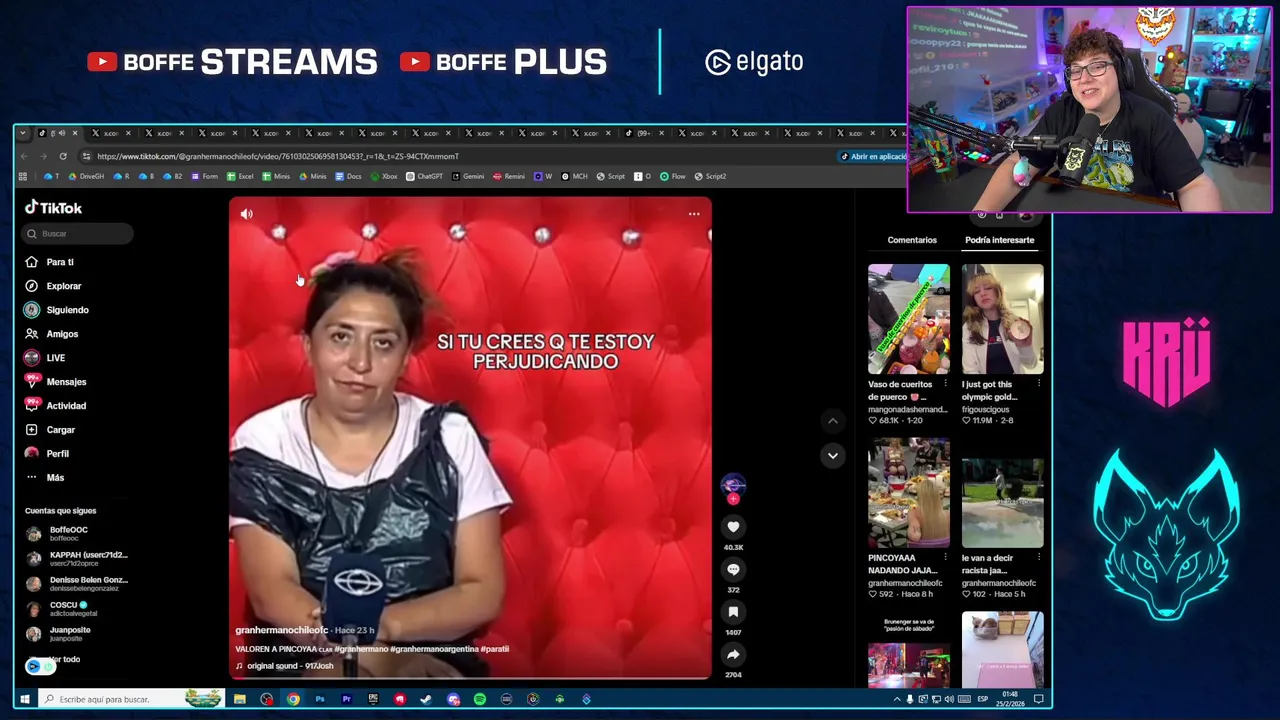Open the ChatGPT bookmark
This screenshot has height=720, width=1280.
[424, 176]
